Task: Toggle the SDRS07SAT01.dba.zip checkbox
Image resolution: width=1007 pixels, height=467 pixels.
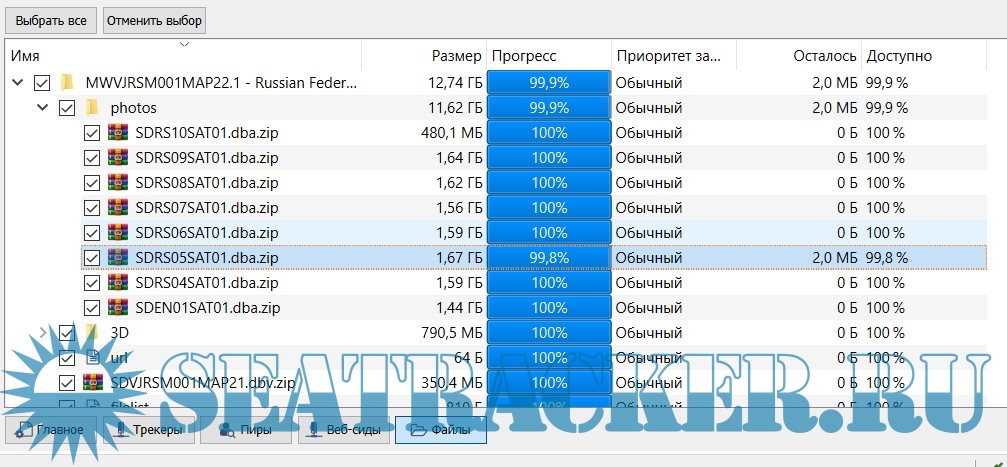Action: coord(92,207)
